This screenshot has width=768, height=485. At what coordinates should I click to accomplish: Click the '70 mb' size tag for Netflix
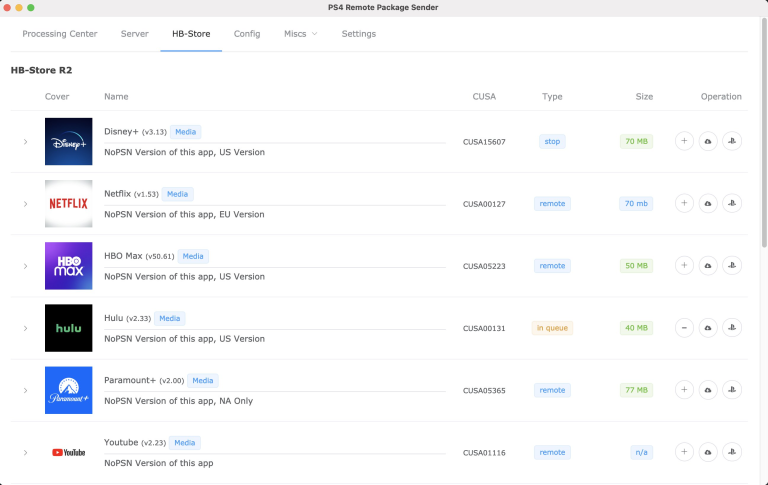click(x=636, y=204)
